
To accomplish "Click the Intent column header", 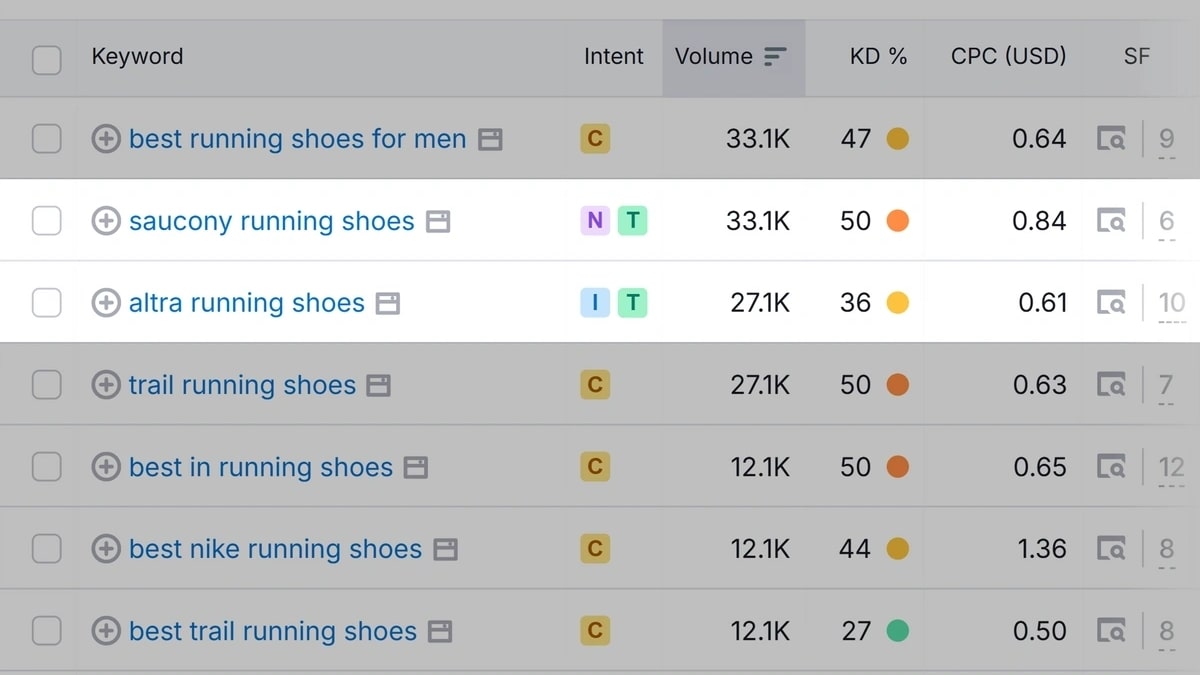I will coord(613,57).
